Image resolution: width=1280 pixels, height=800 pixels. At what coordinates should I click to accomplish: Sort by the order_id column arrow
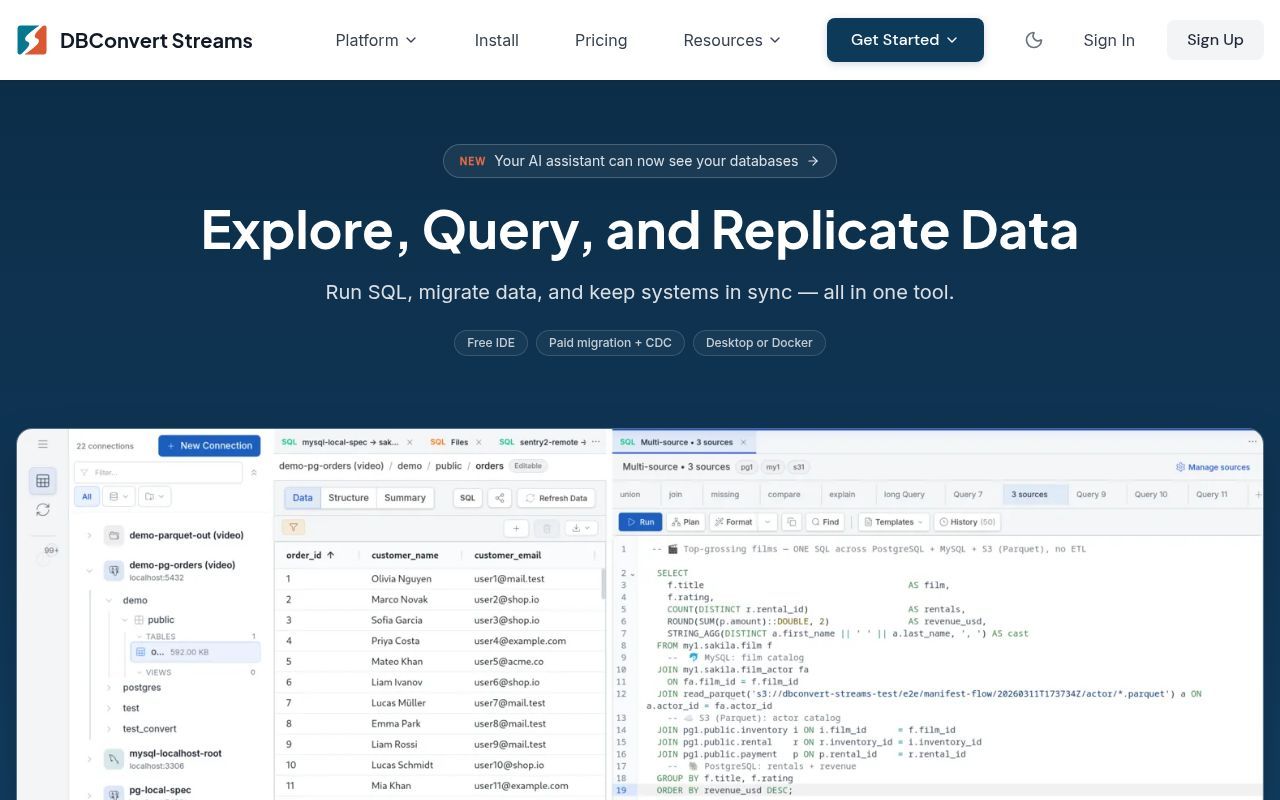coord(331,555)
